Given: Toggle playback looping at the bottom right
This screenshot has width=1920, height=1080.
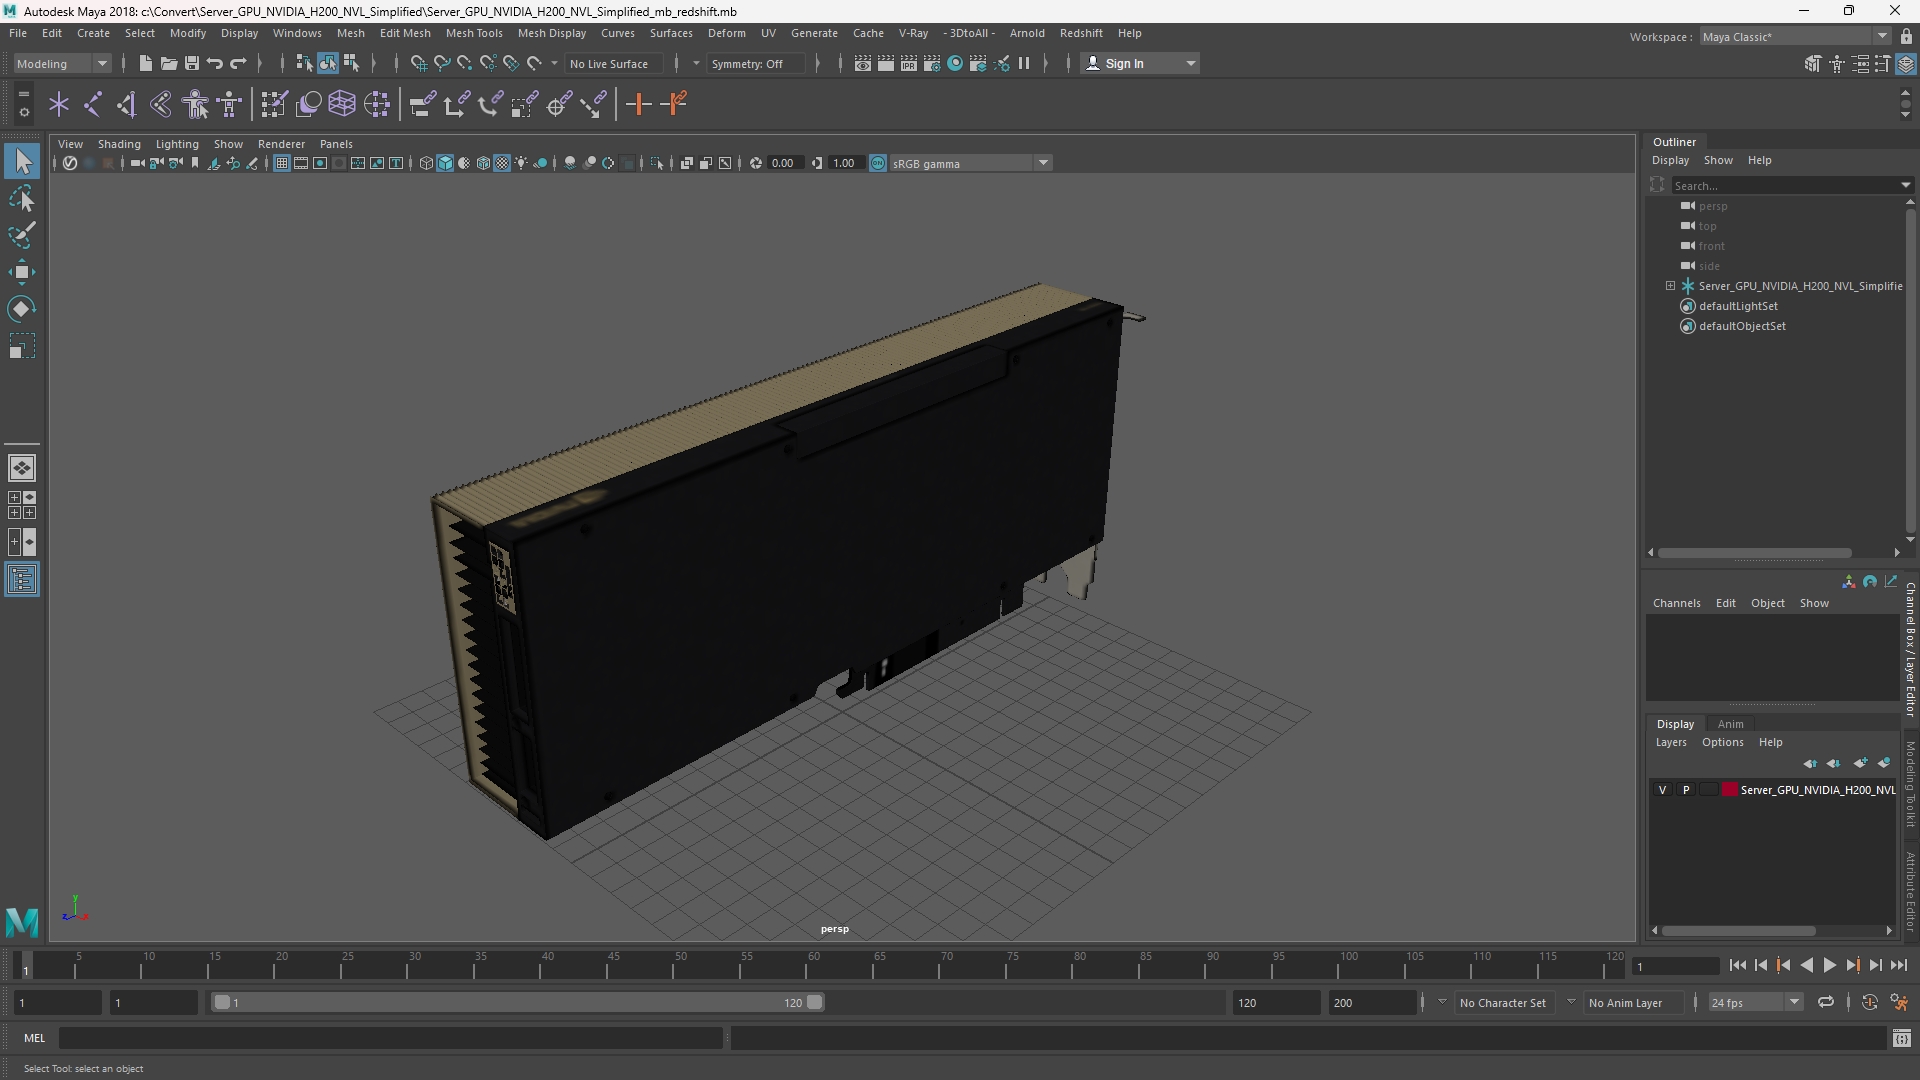Looking at the screenshot, I should click(x=1826, y=1002).
